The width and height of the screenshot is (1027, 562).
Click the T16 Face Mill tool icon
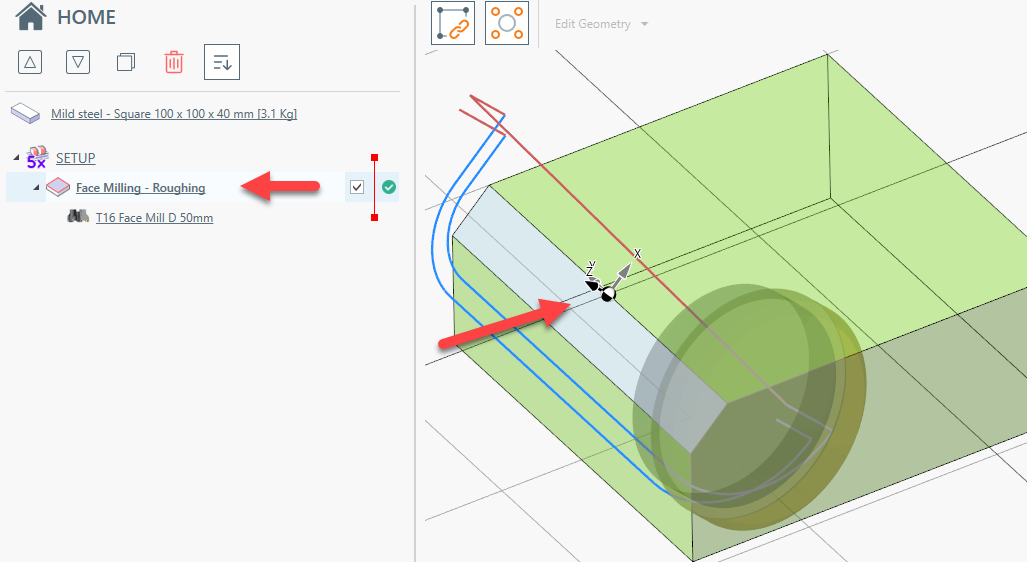click(x=78, y=216)
